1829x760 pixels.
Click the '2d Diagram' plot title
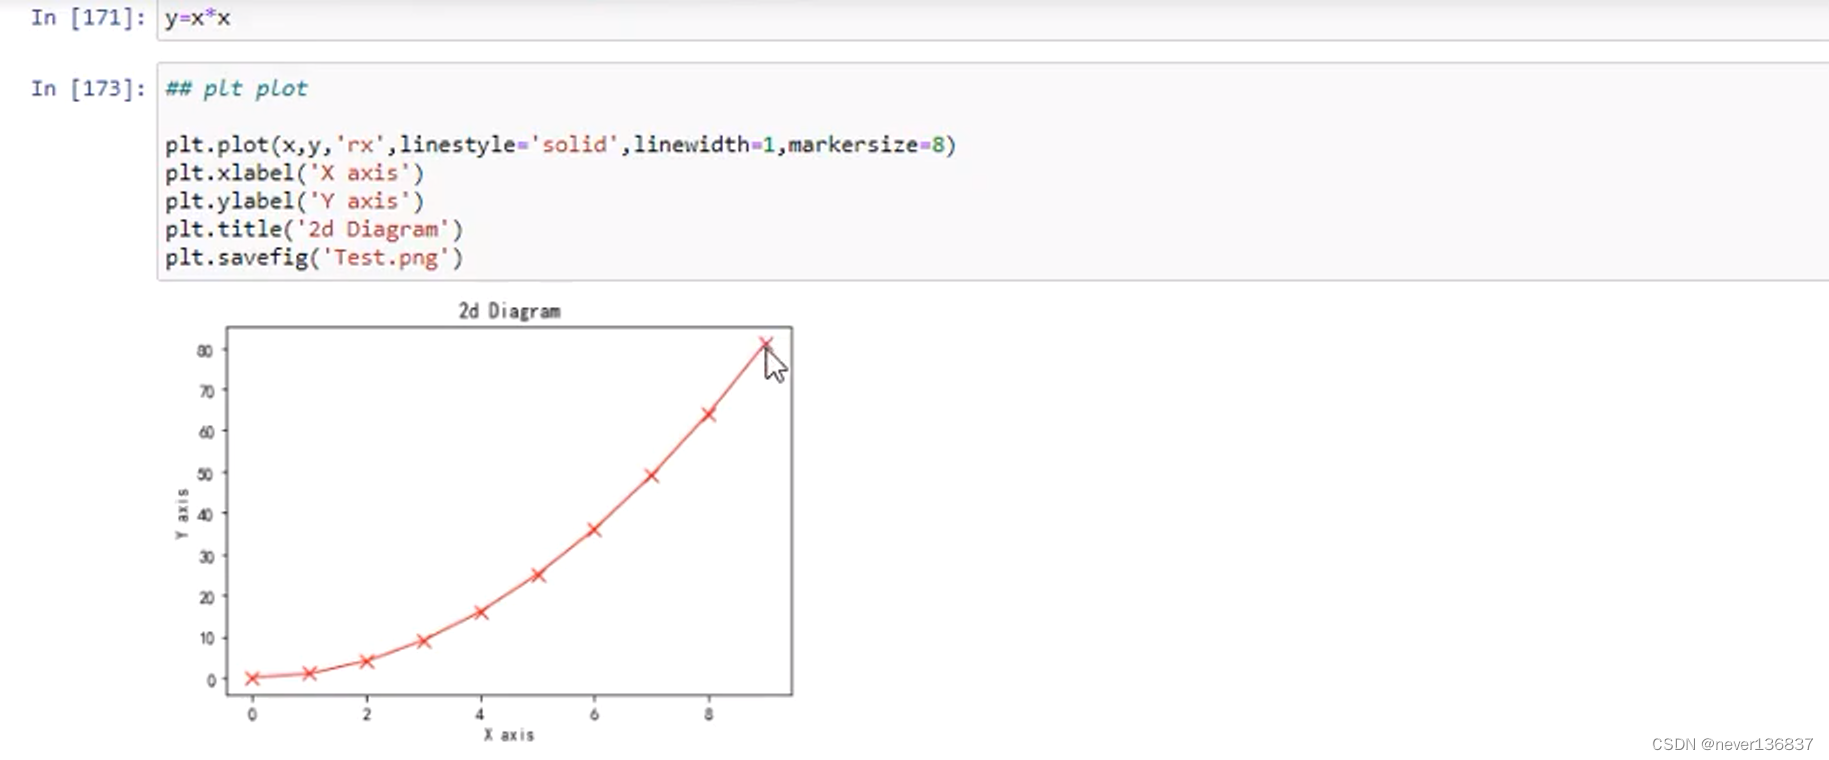[509, 311]
